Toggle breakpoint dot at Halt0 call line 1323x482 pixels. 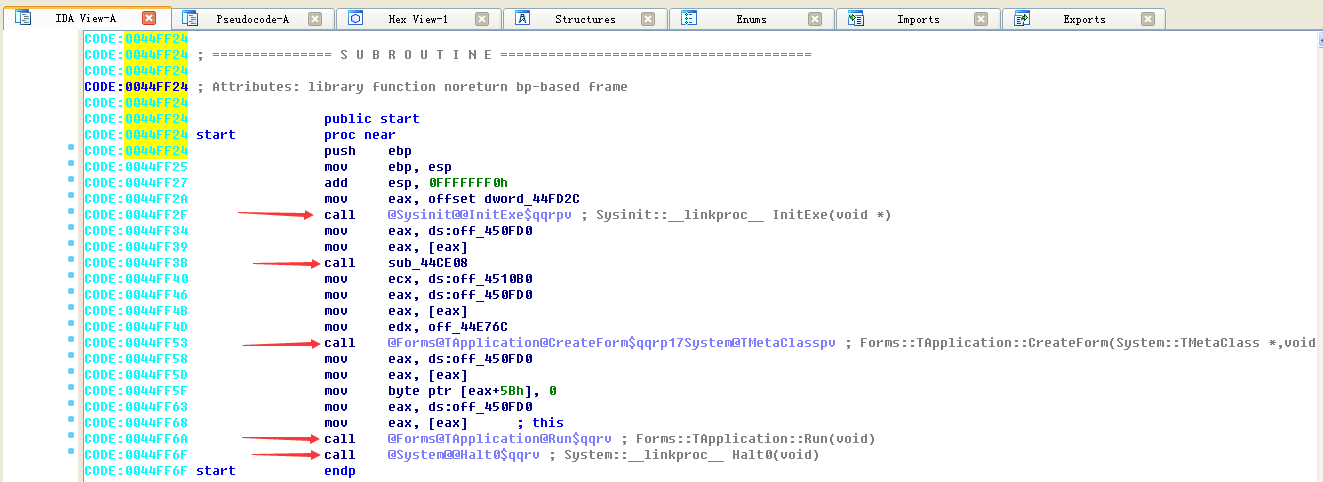point(71,455)
